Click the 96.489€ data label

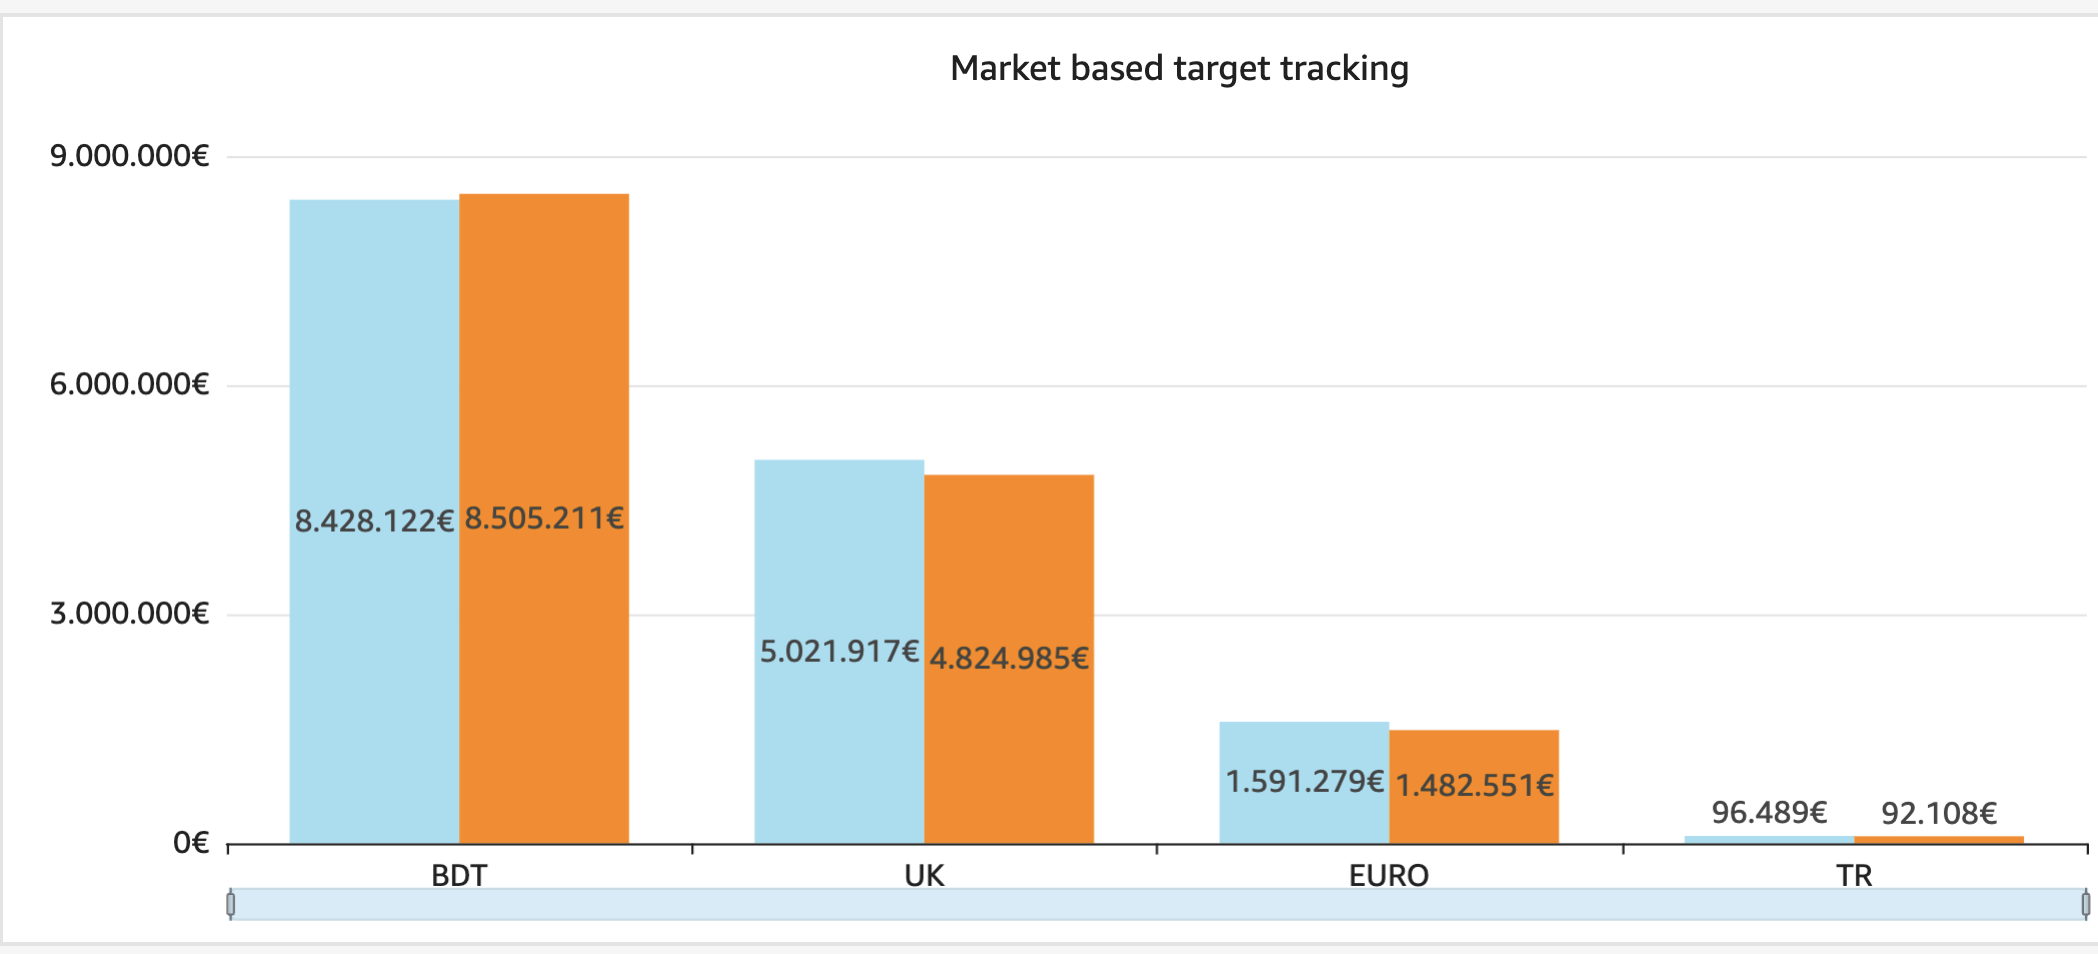point(1769,812)
